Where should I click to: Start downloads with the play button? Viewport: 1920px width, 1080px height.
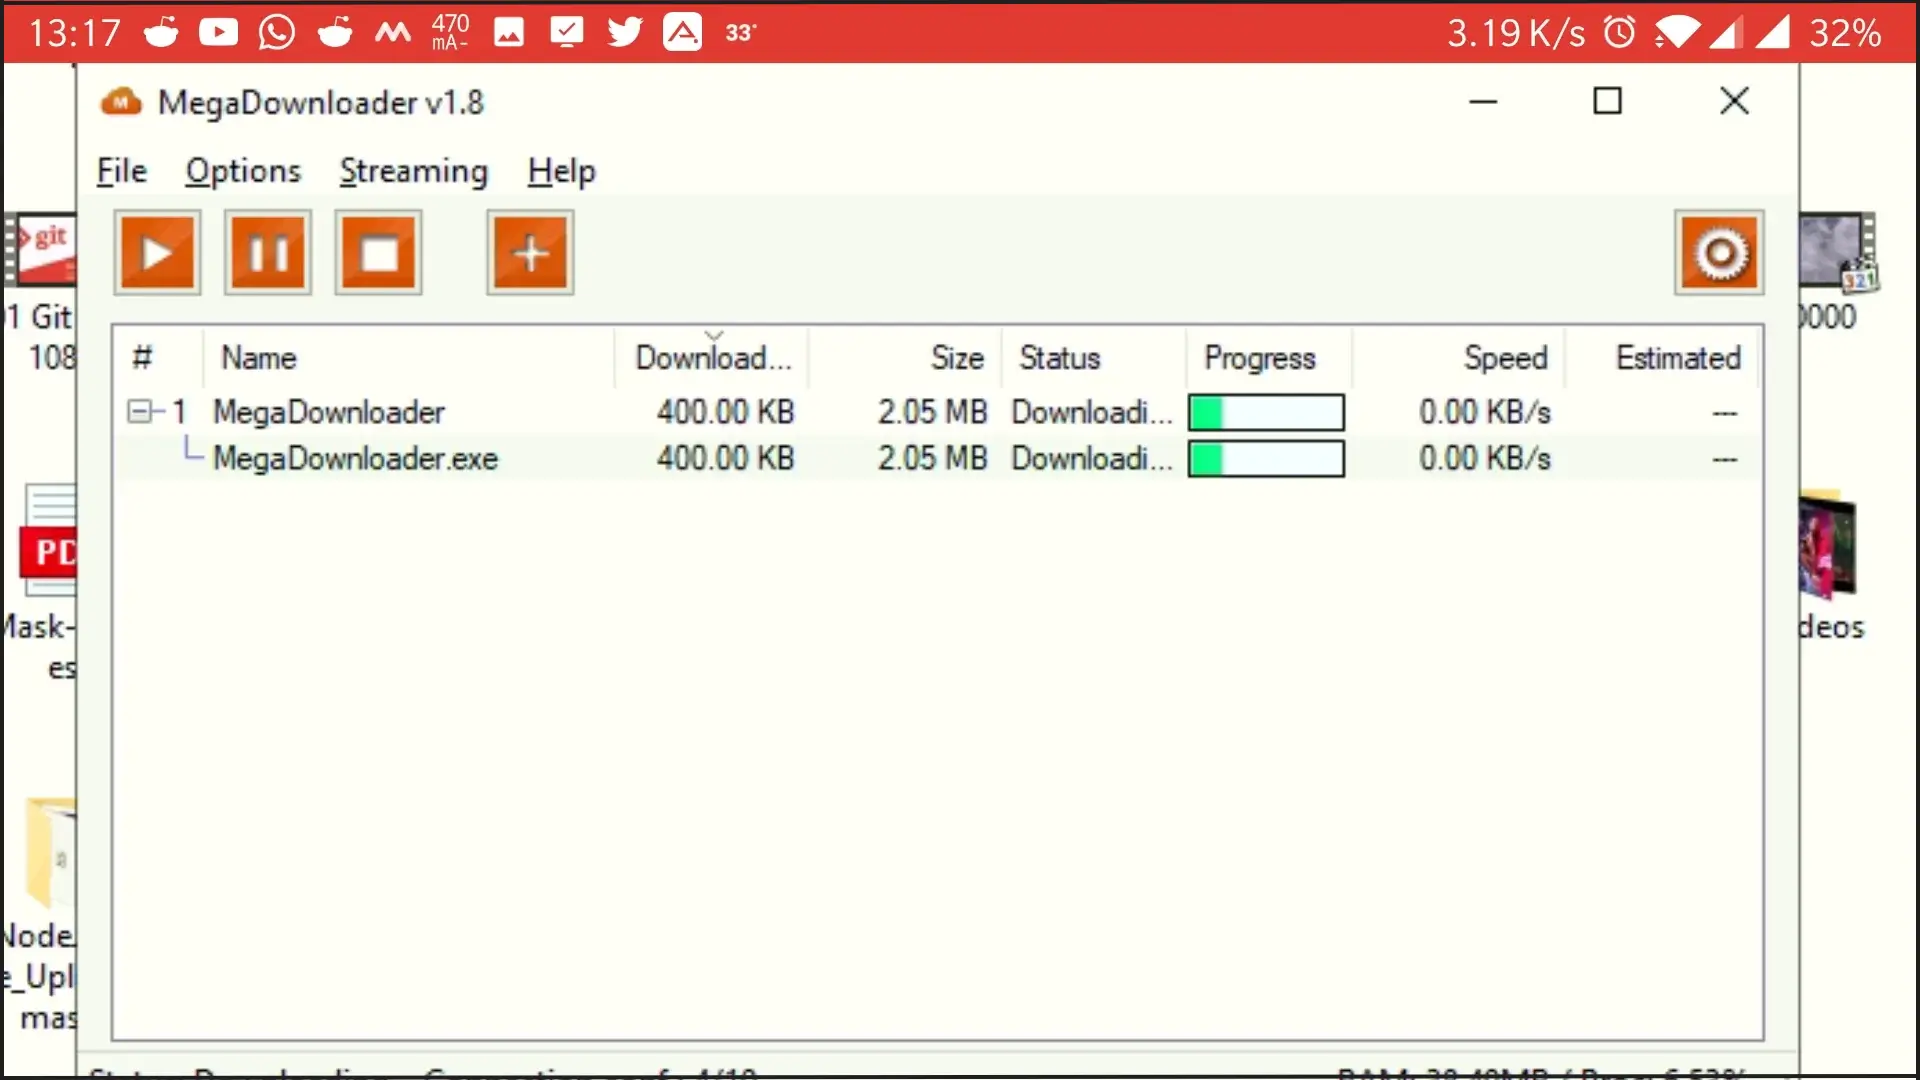click(x=157, y=253)
